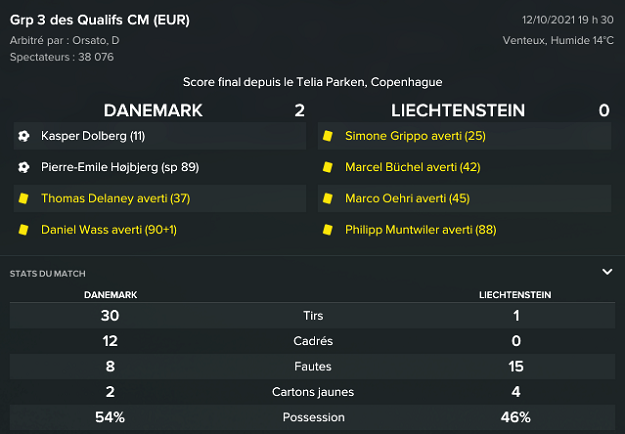Viewport: 625px width, 434px height.
Task: Select Thomas Delaney's booking entry
Action: click(x=115, y=199)
